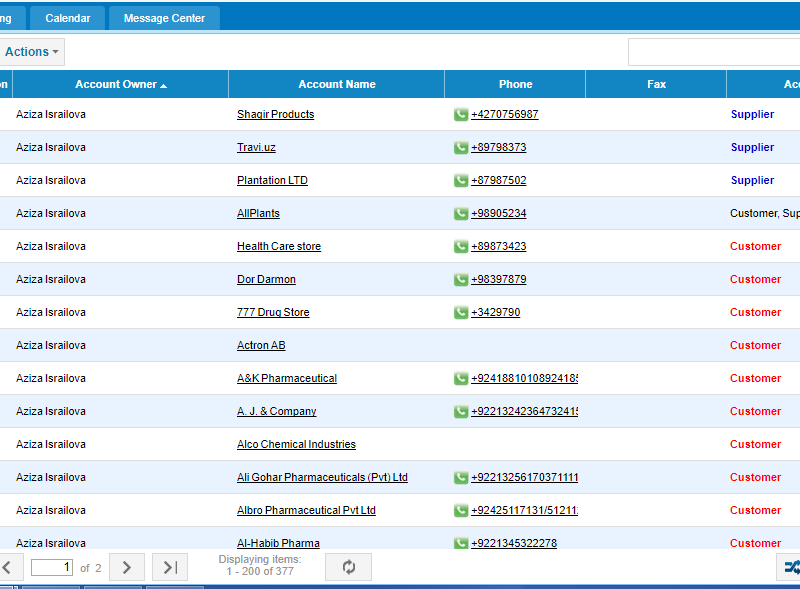Sort by Phone column header
800x589 pixels.
tap(515, 84)
